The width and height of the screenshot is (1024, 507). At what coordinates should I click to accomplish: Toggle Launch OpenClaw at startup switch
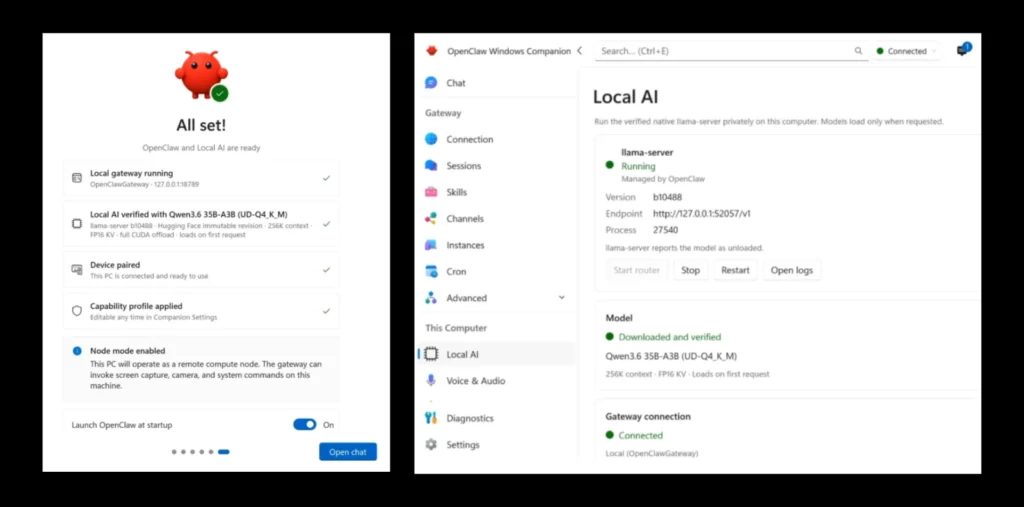[304, 425]
